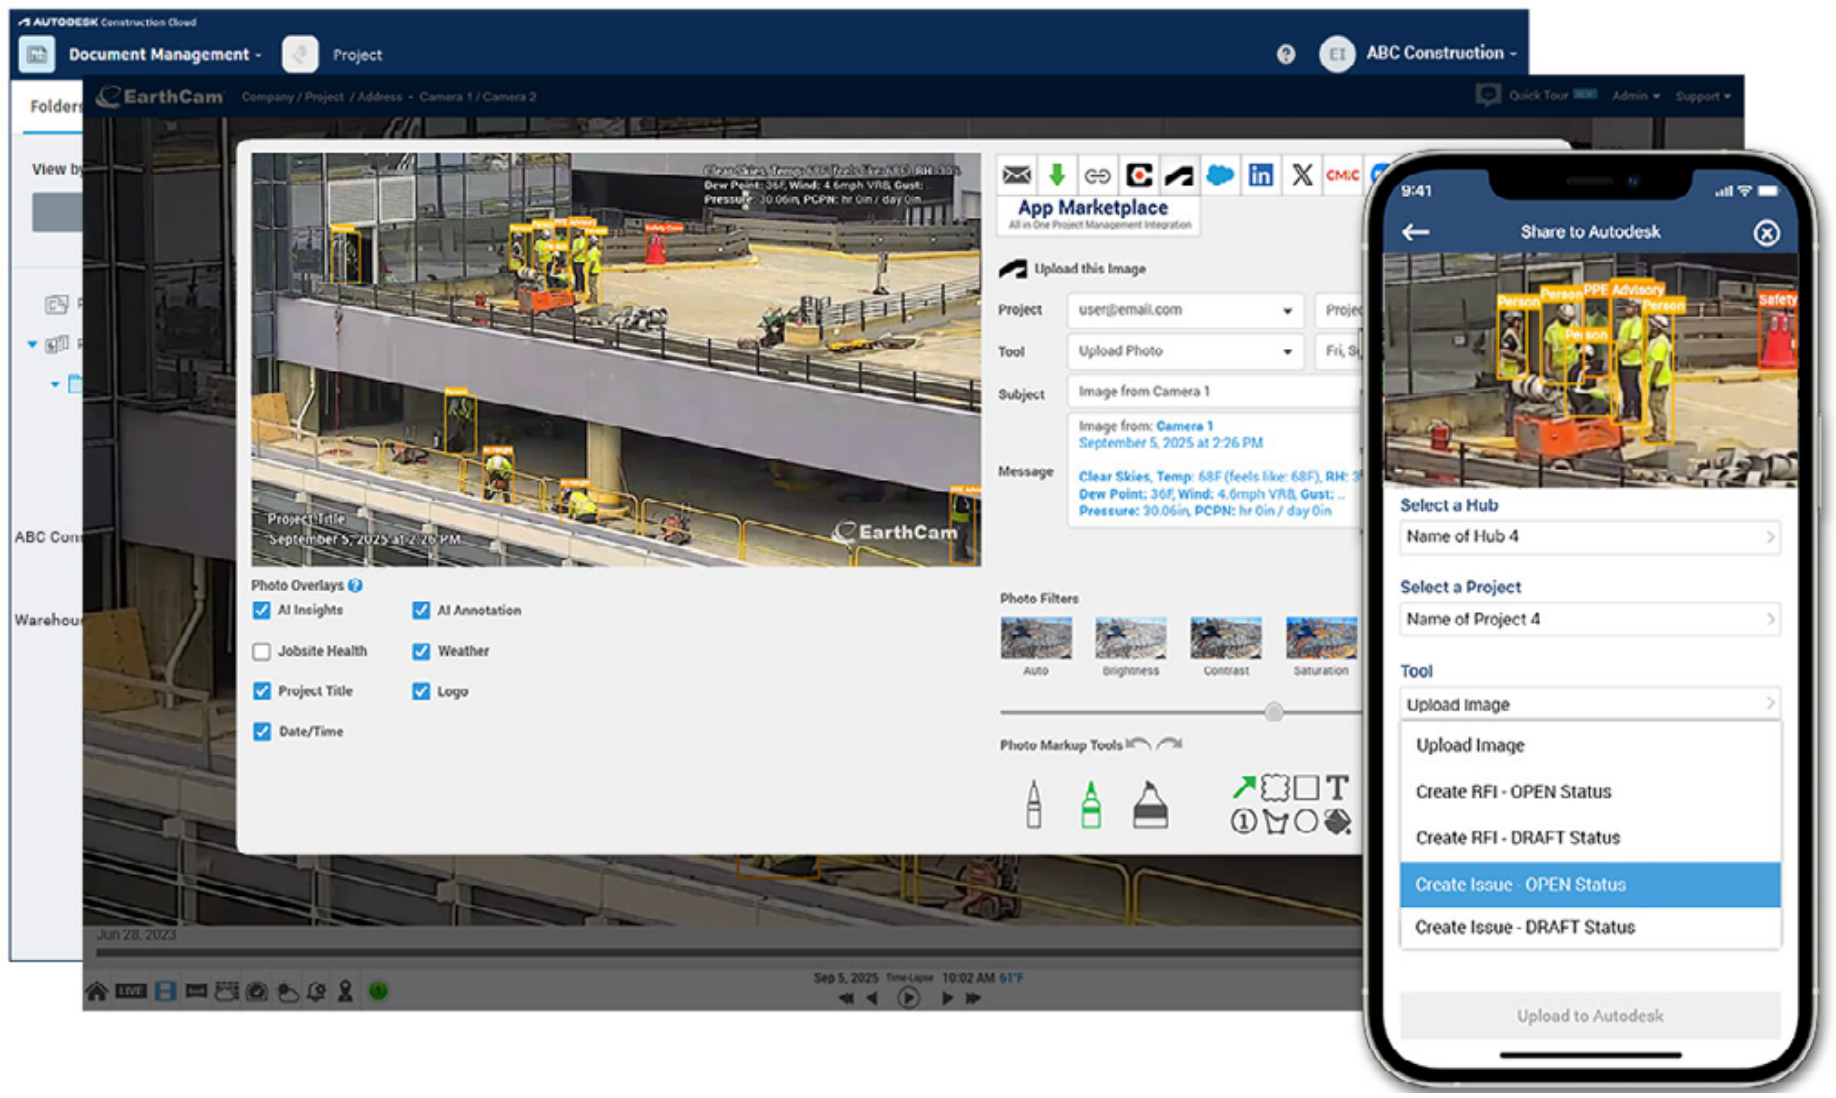
Task: Adjust the photo filter slider handle
Action: coord(1273,712)
